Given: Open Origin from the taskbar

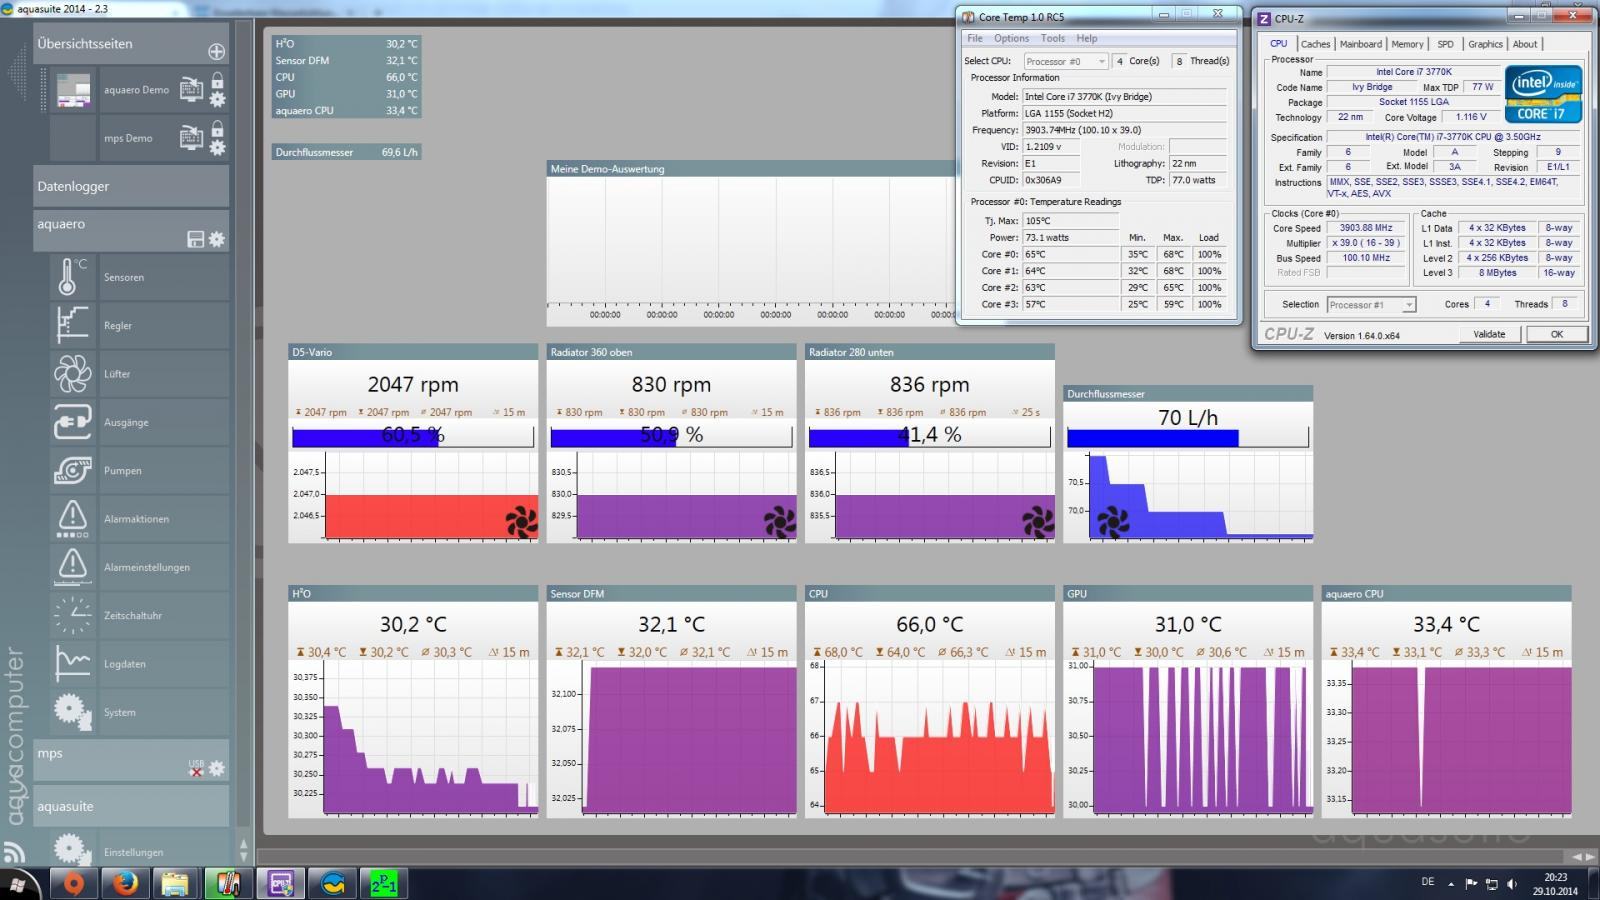Looking at the screenshot, I should point(73,884).
